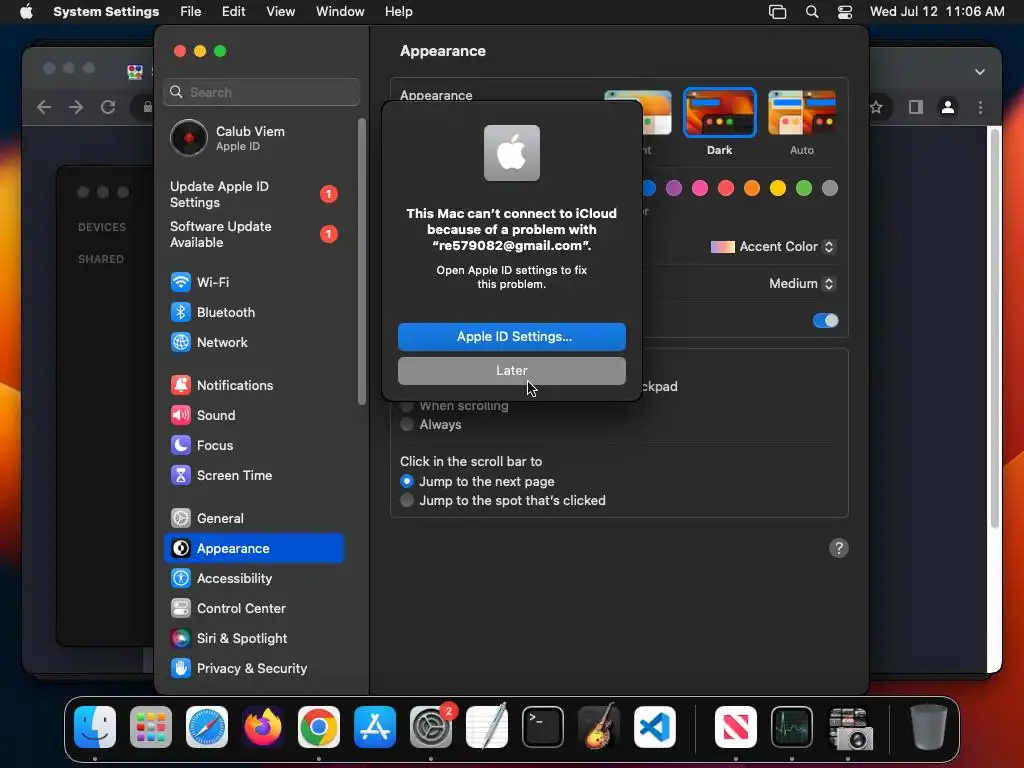Open Terminal from the Dock
The height and width of the screenshot is (768, 1024).
(x=543, y=727)
